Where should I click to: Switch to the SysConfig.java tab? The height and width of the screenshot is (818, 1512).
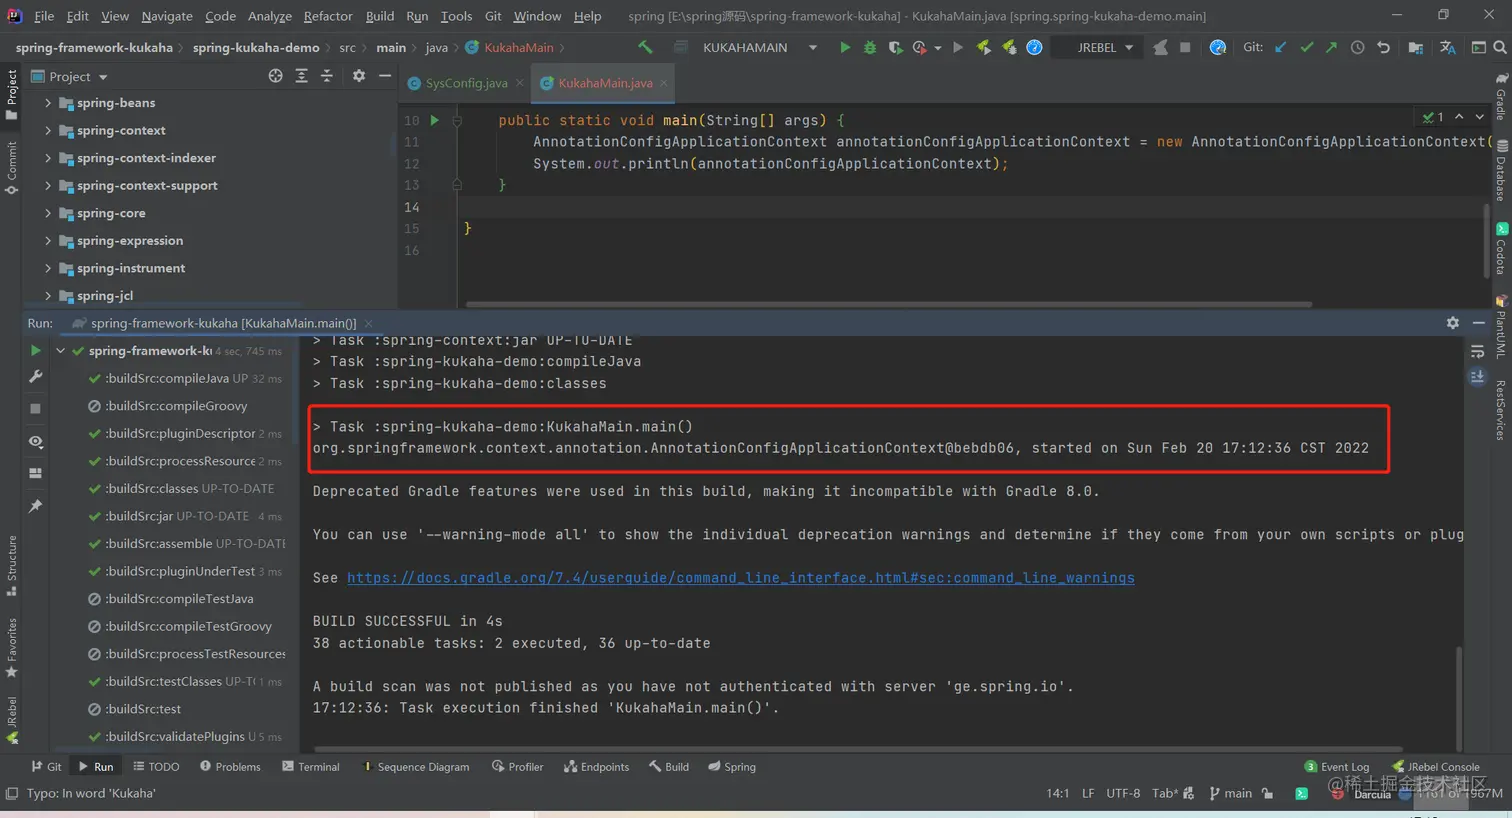pos(466,83)
